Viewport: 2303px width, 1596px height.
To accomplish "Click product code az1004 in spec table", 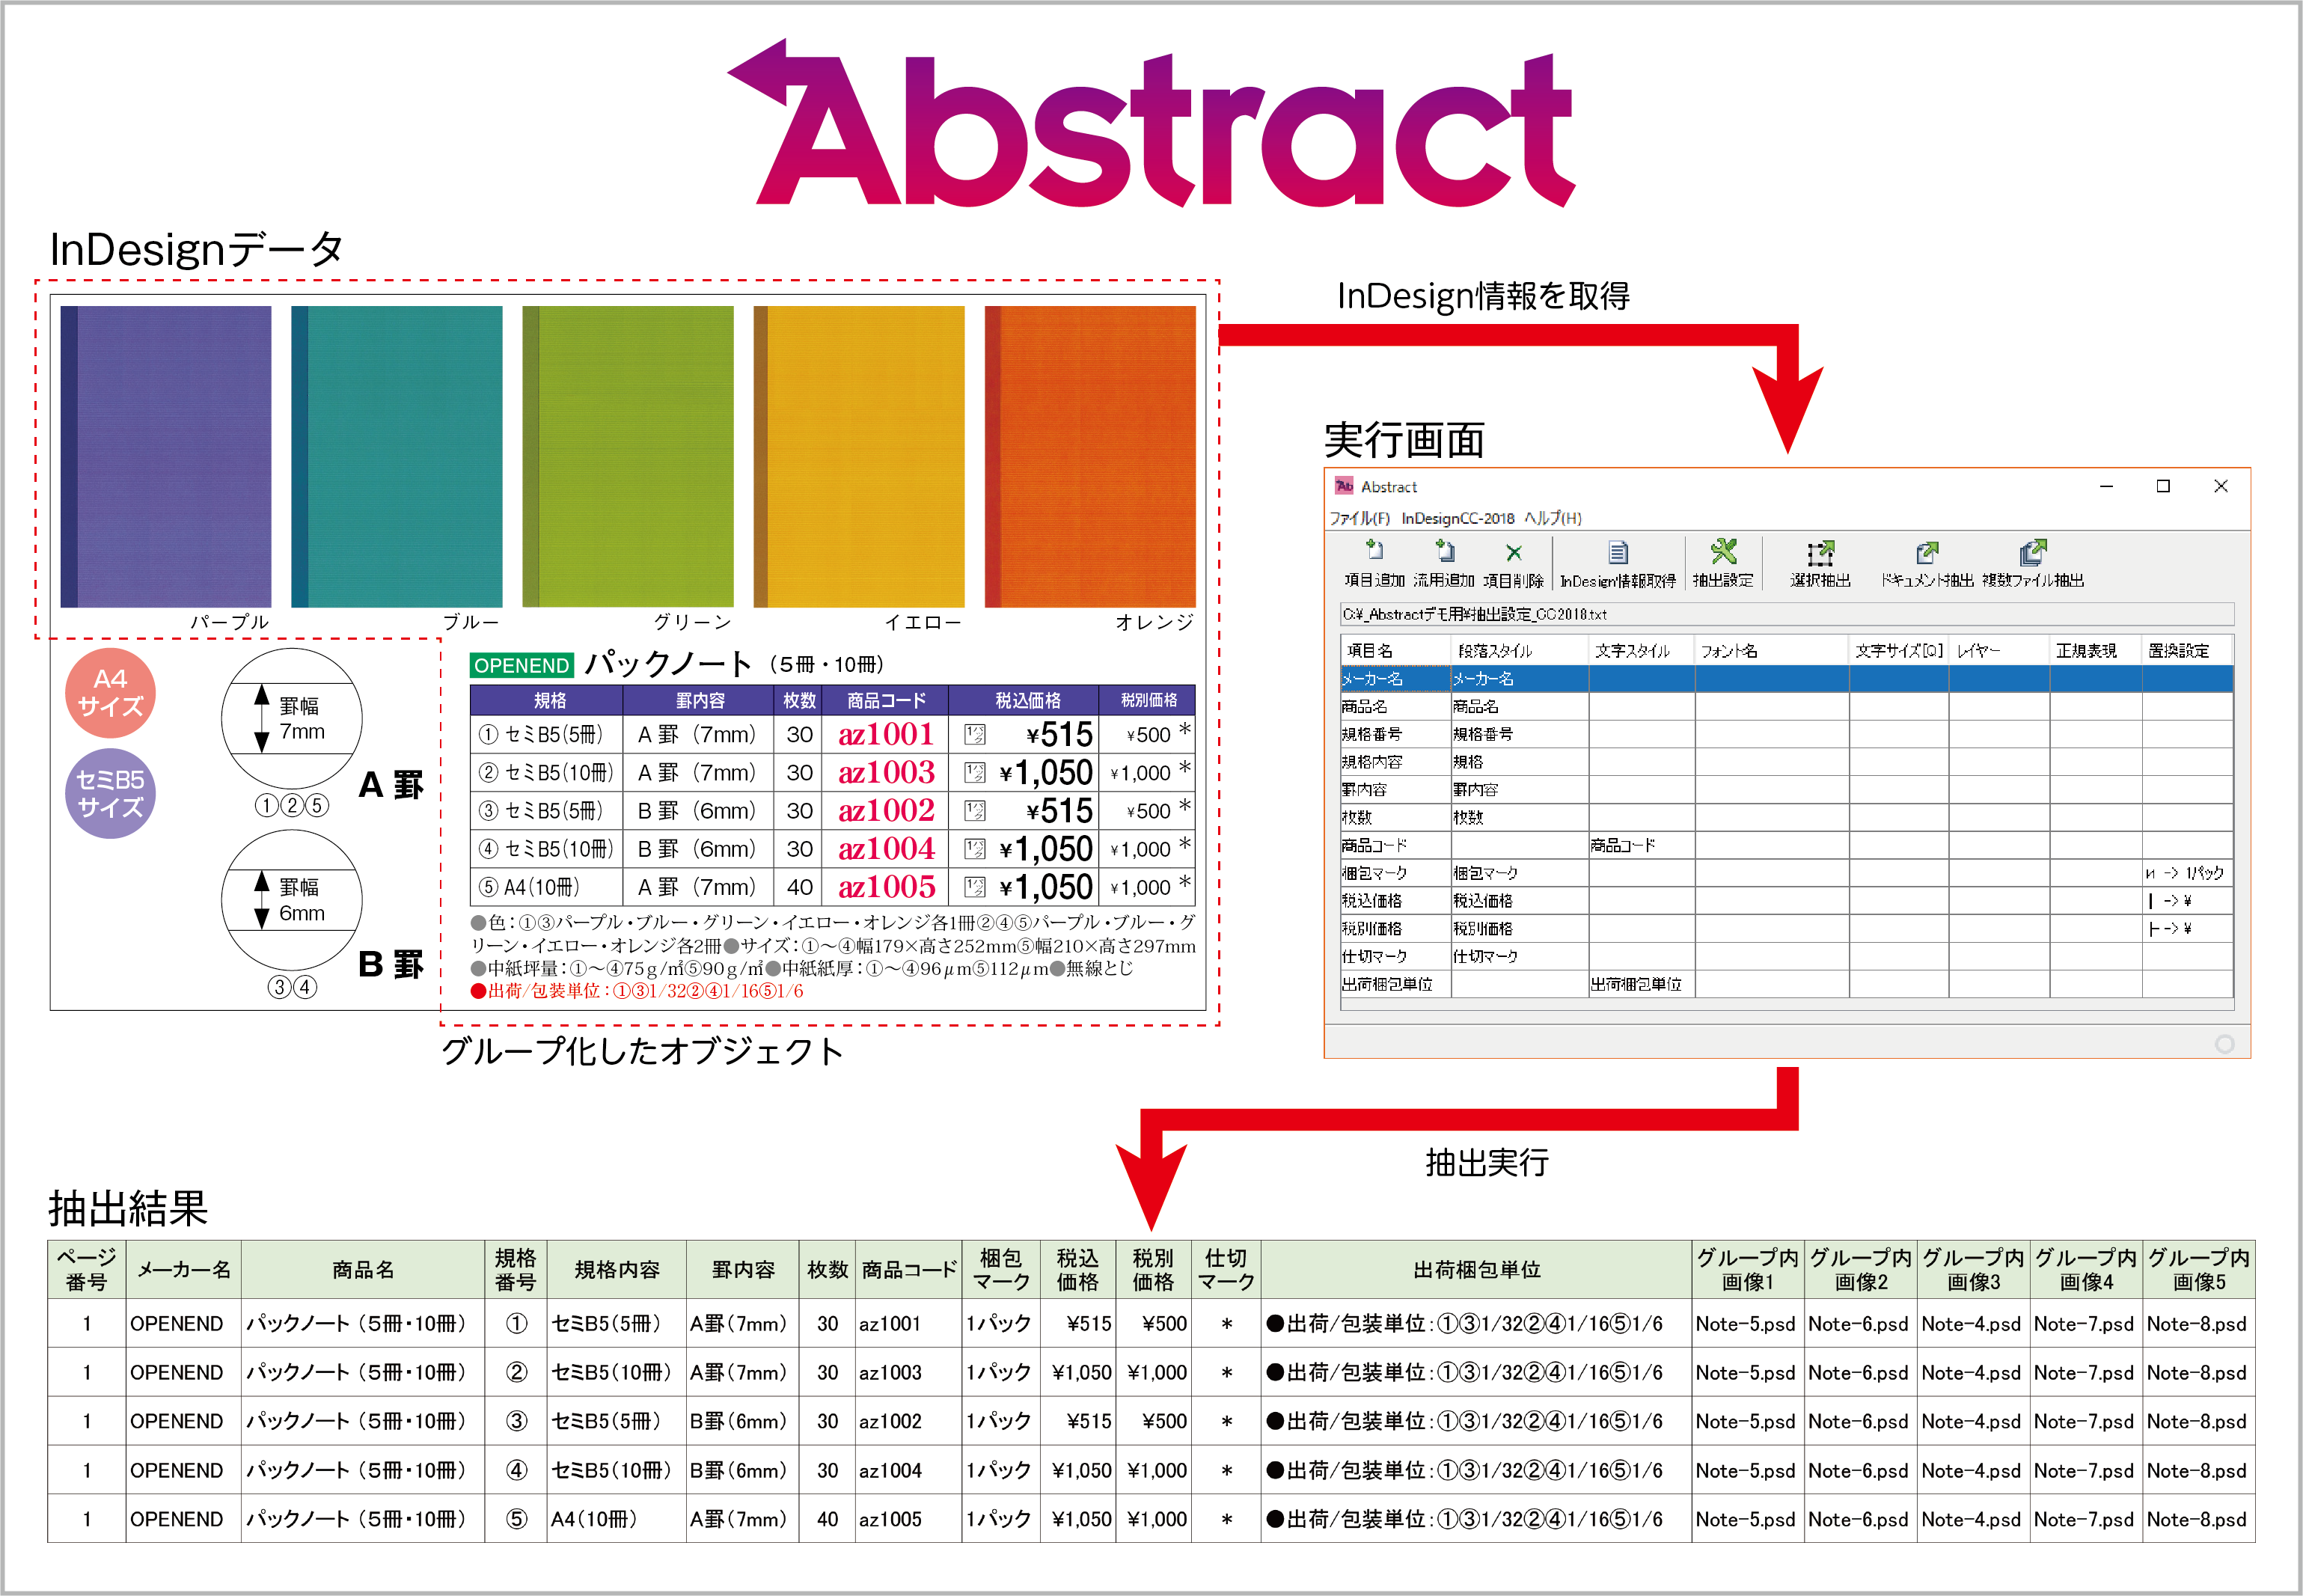I will pos(886,848).
